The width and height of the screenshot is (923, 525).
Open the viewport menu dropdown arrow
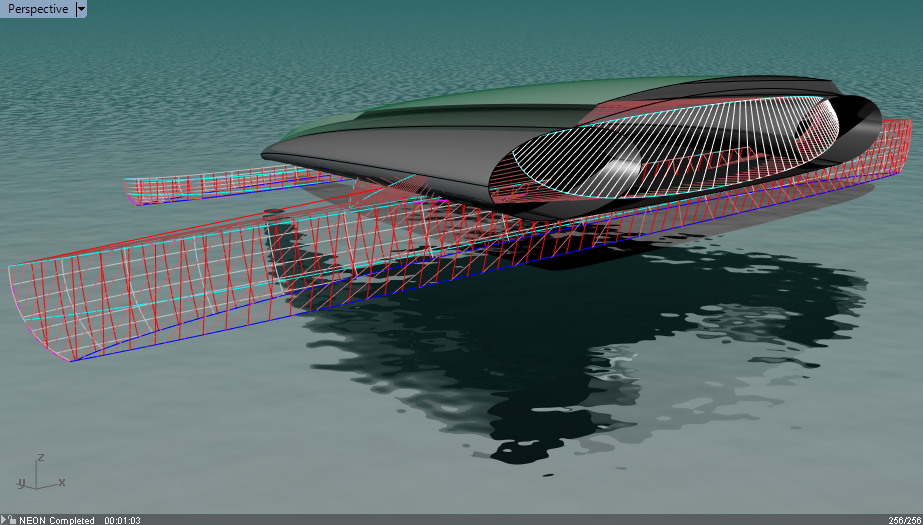pos(81,9)
